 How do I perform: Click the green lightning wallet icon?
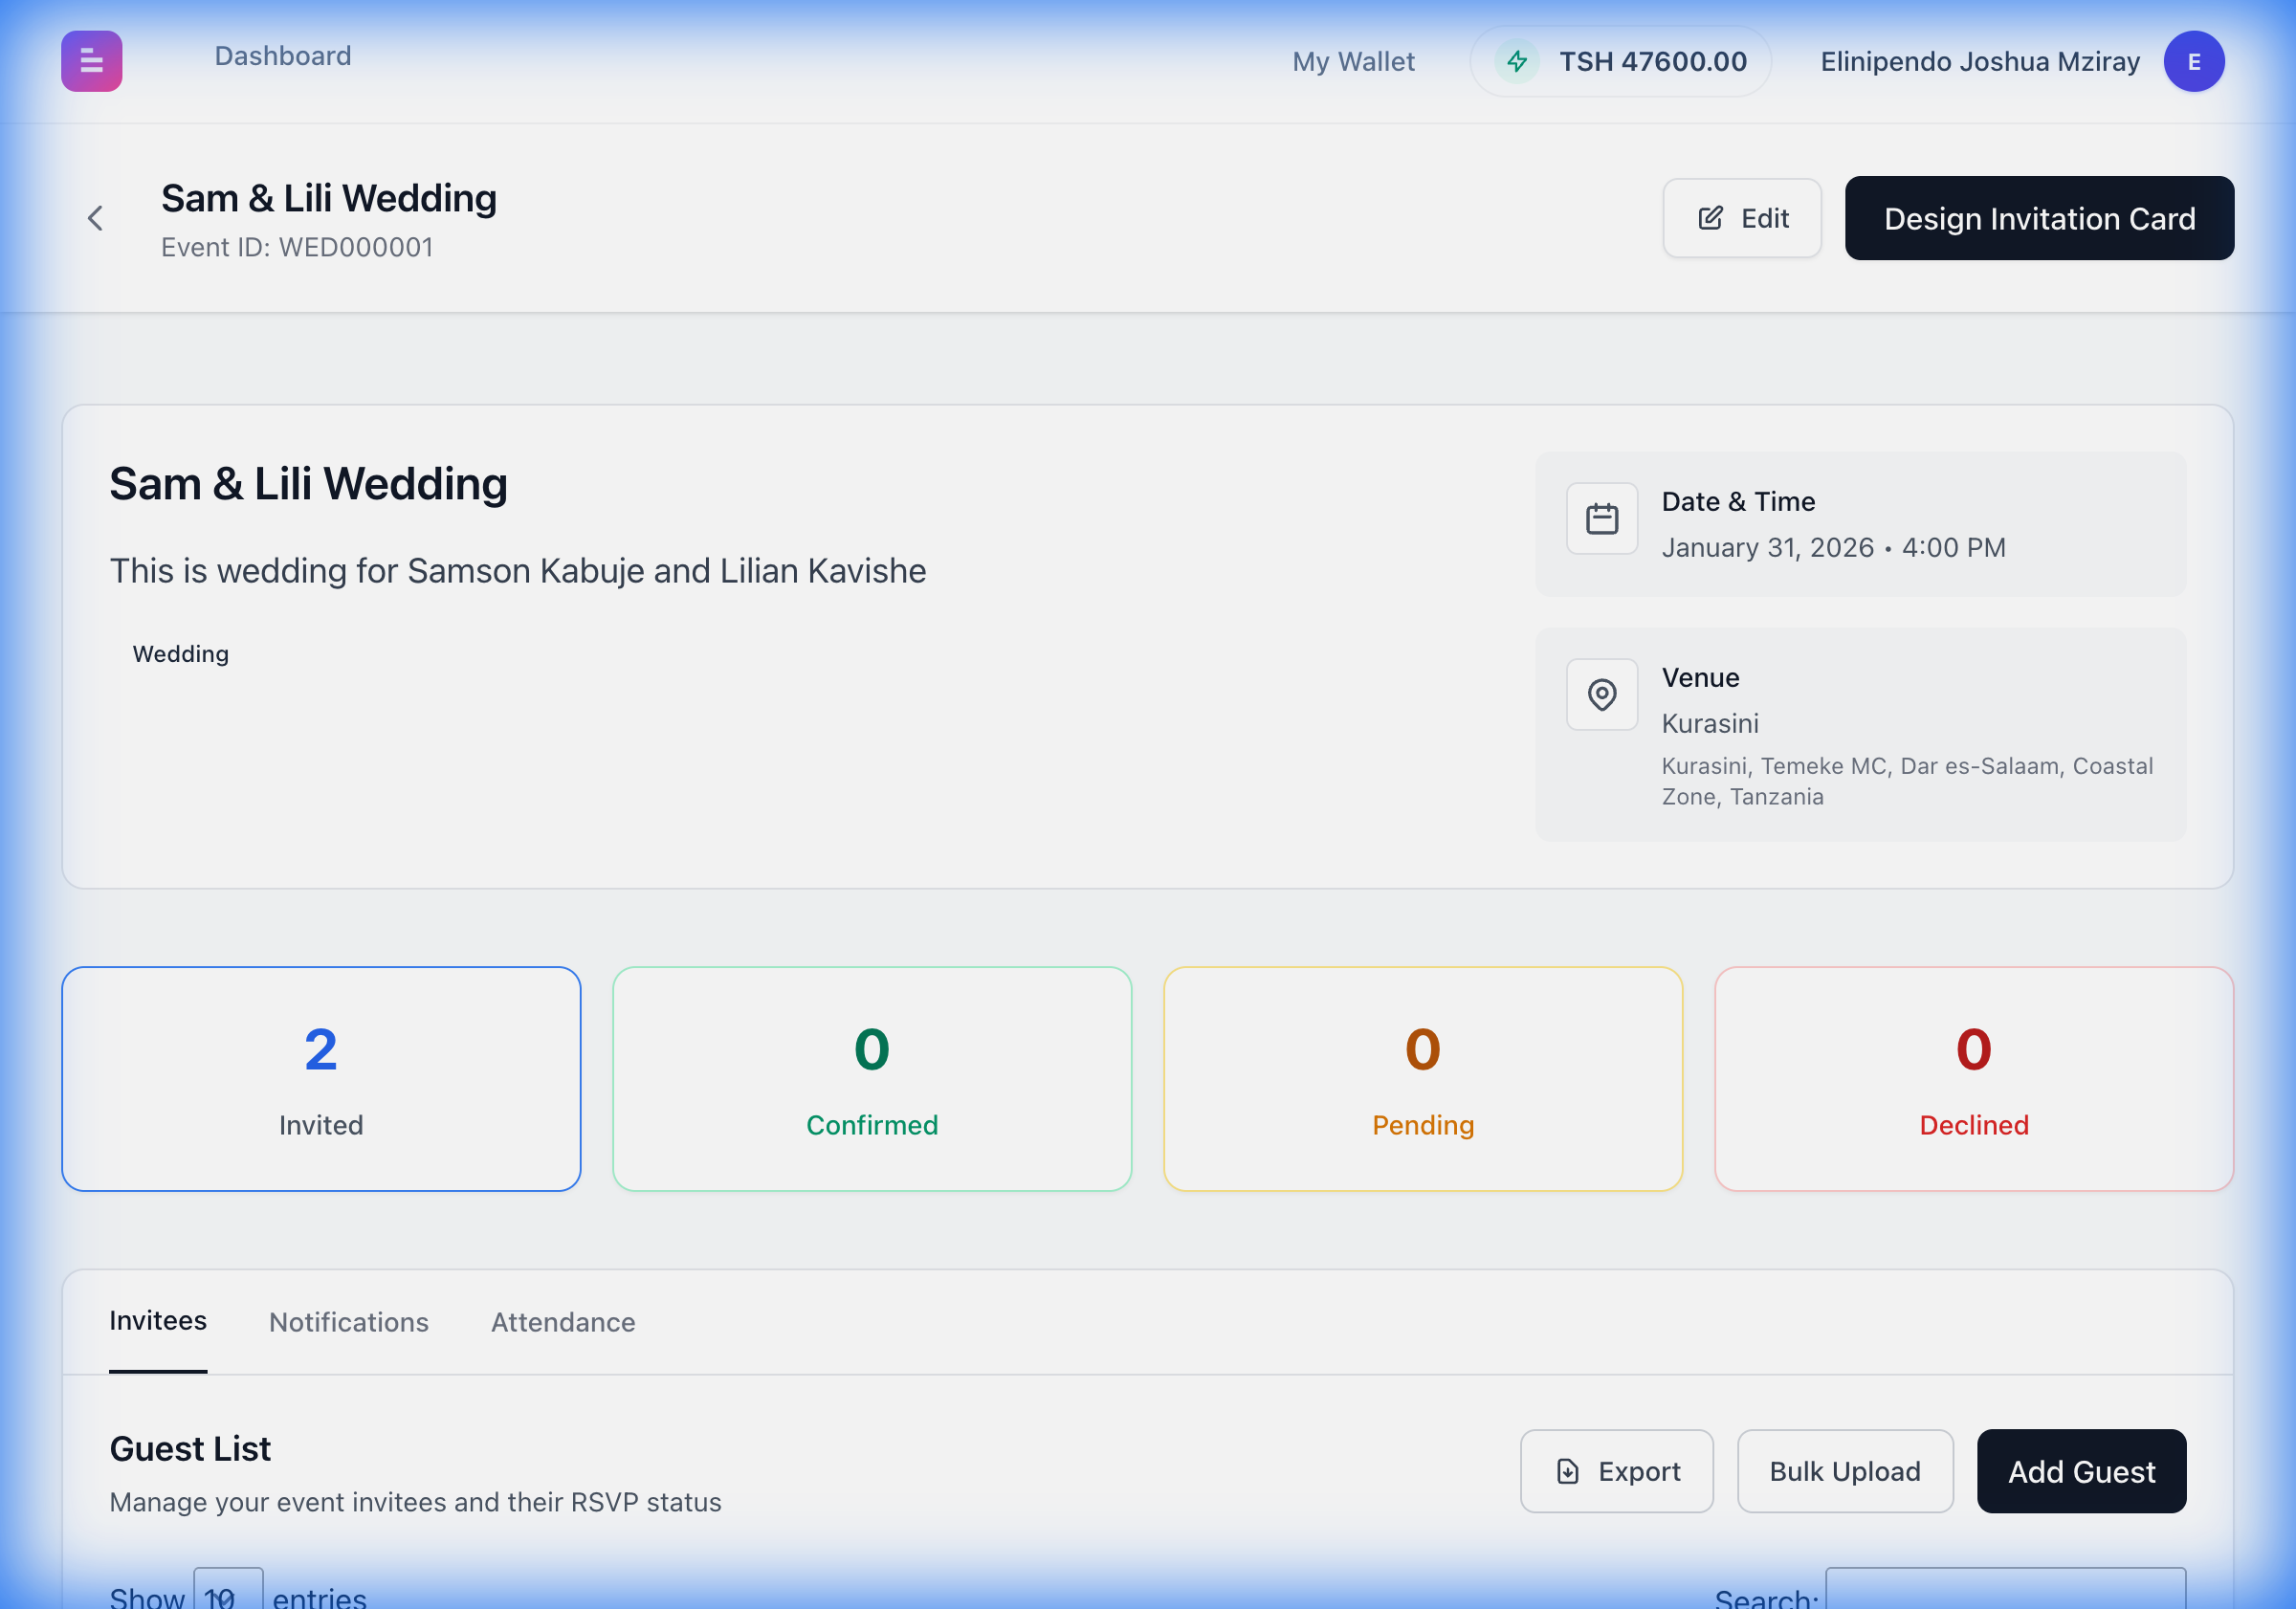(x=1516, y=61)
